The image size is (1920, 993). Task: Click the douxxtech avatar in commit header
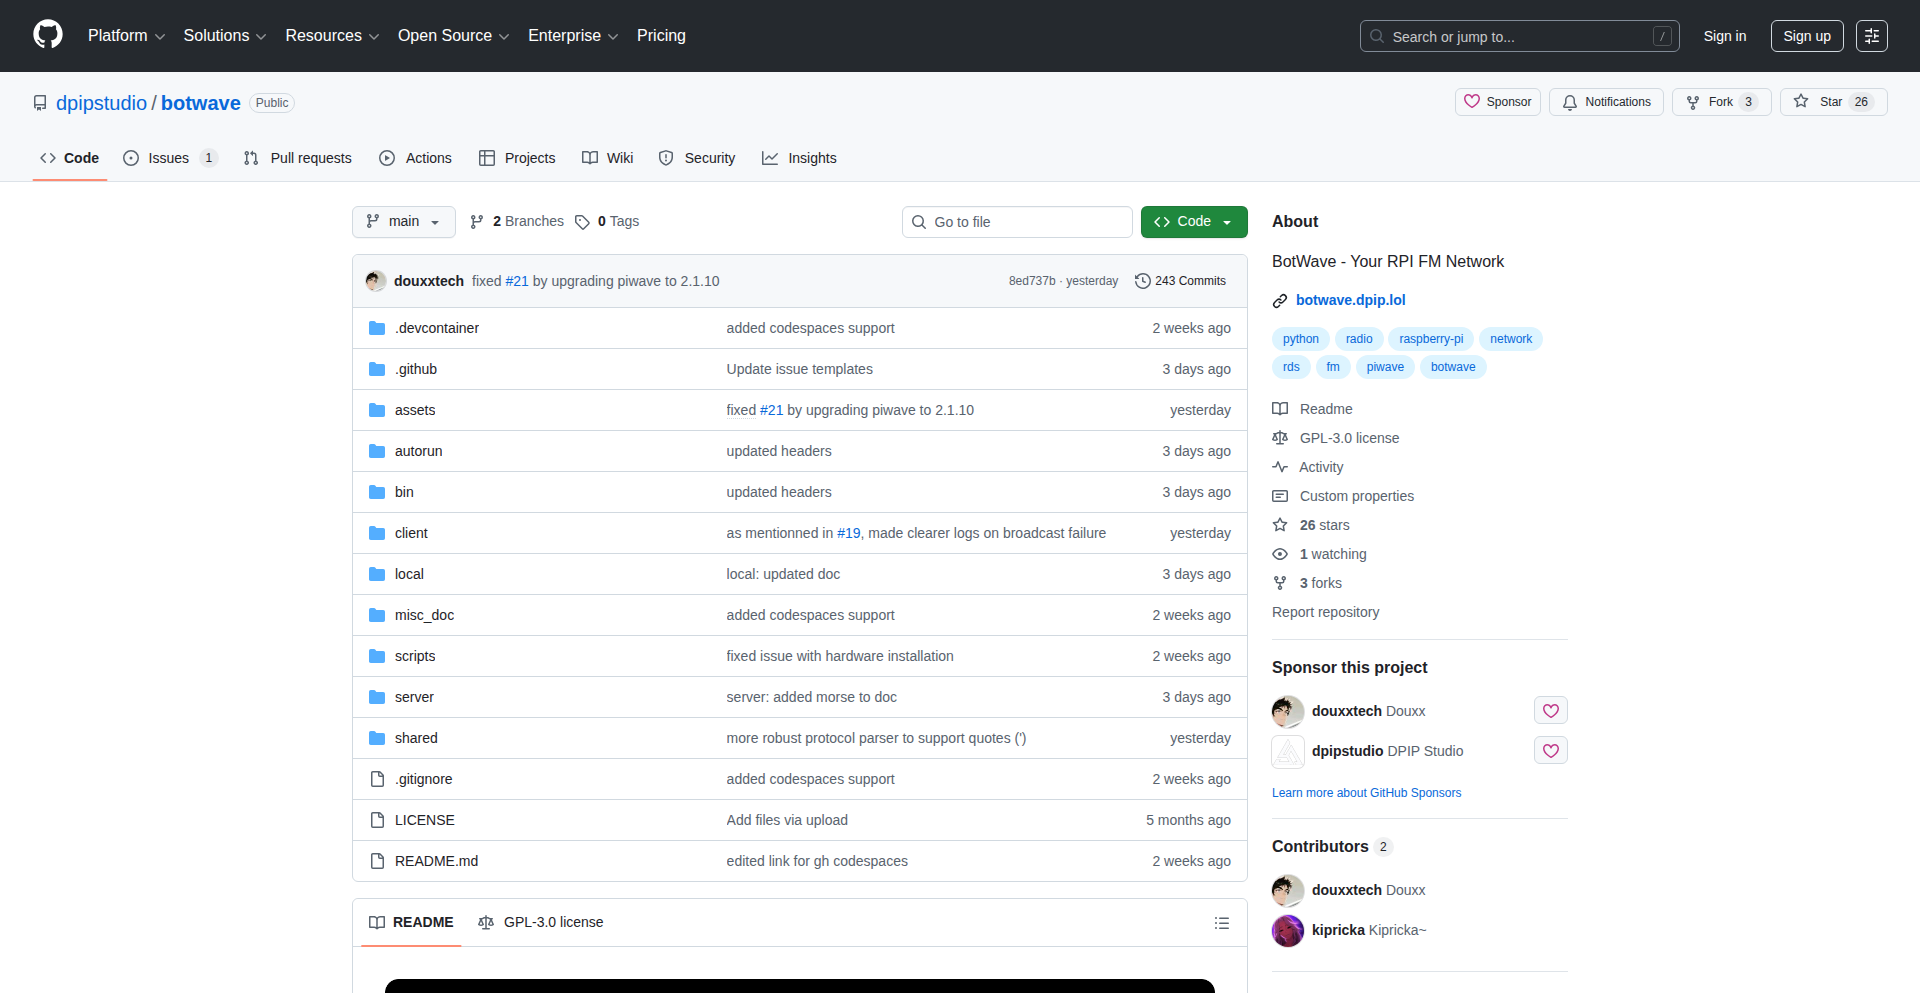376,281
